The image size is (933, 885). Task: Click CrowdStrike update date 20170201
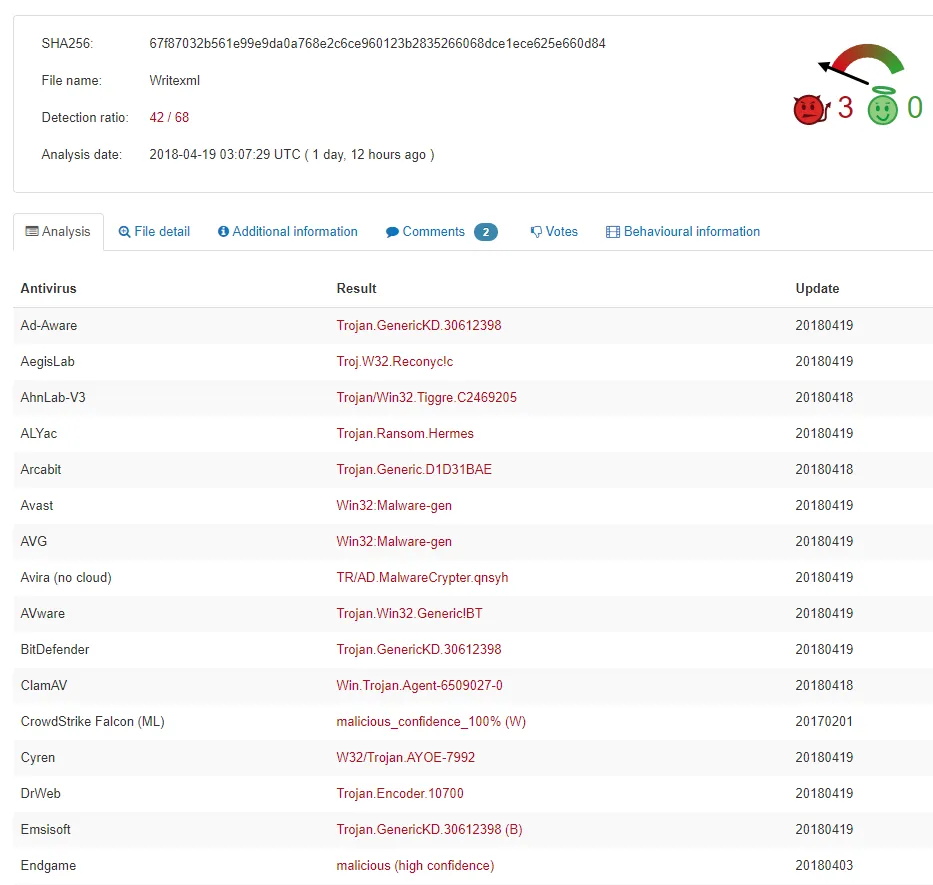[824, 721]
